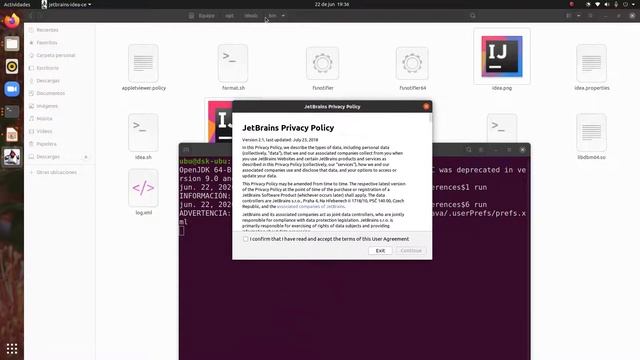Open Documentos in Files sidebar

coord(51,93)
